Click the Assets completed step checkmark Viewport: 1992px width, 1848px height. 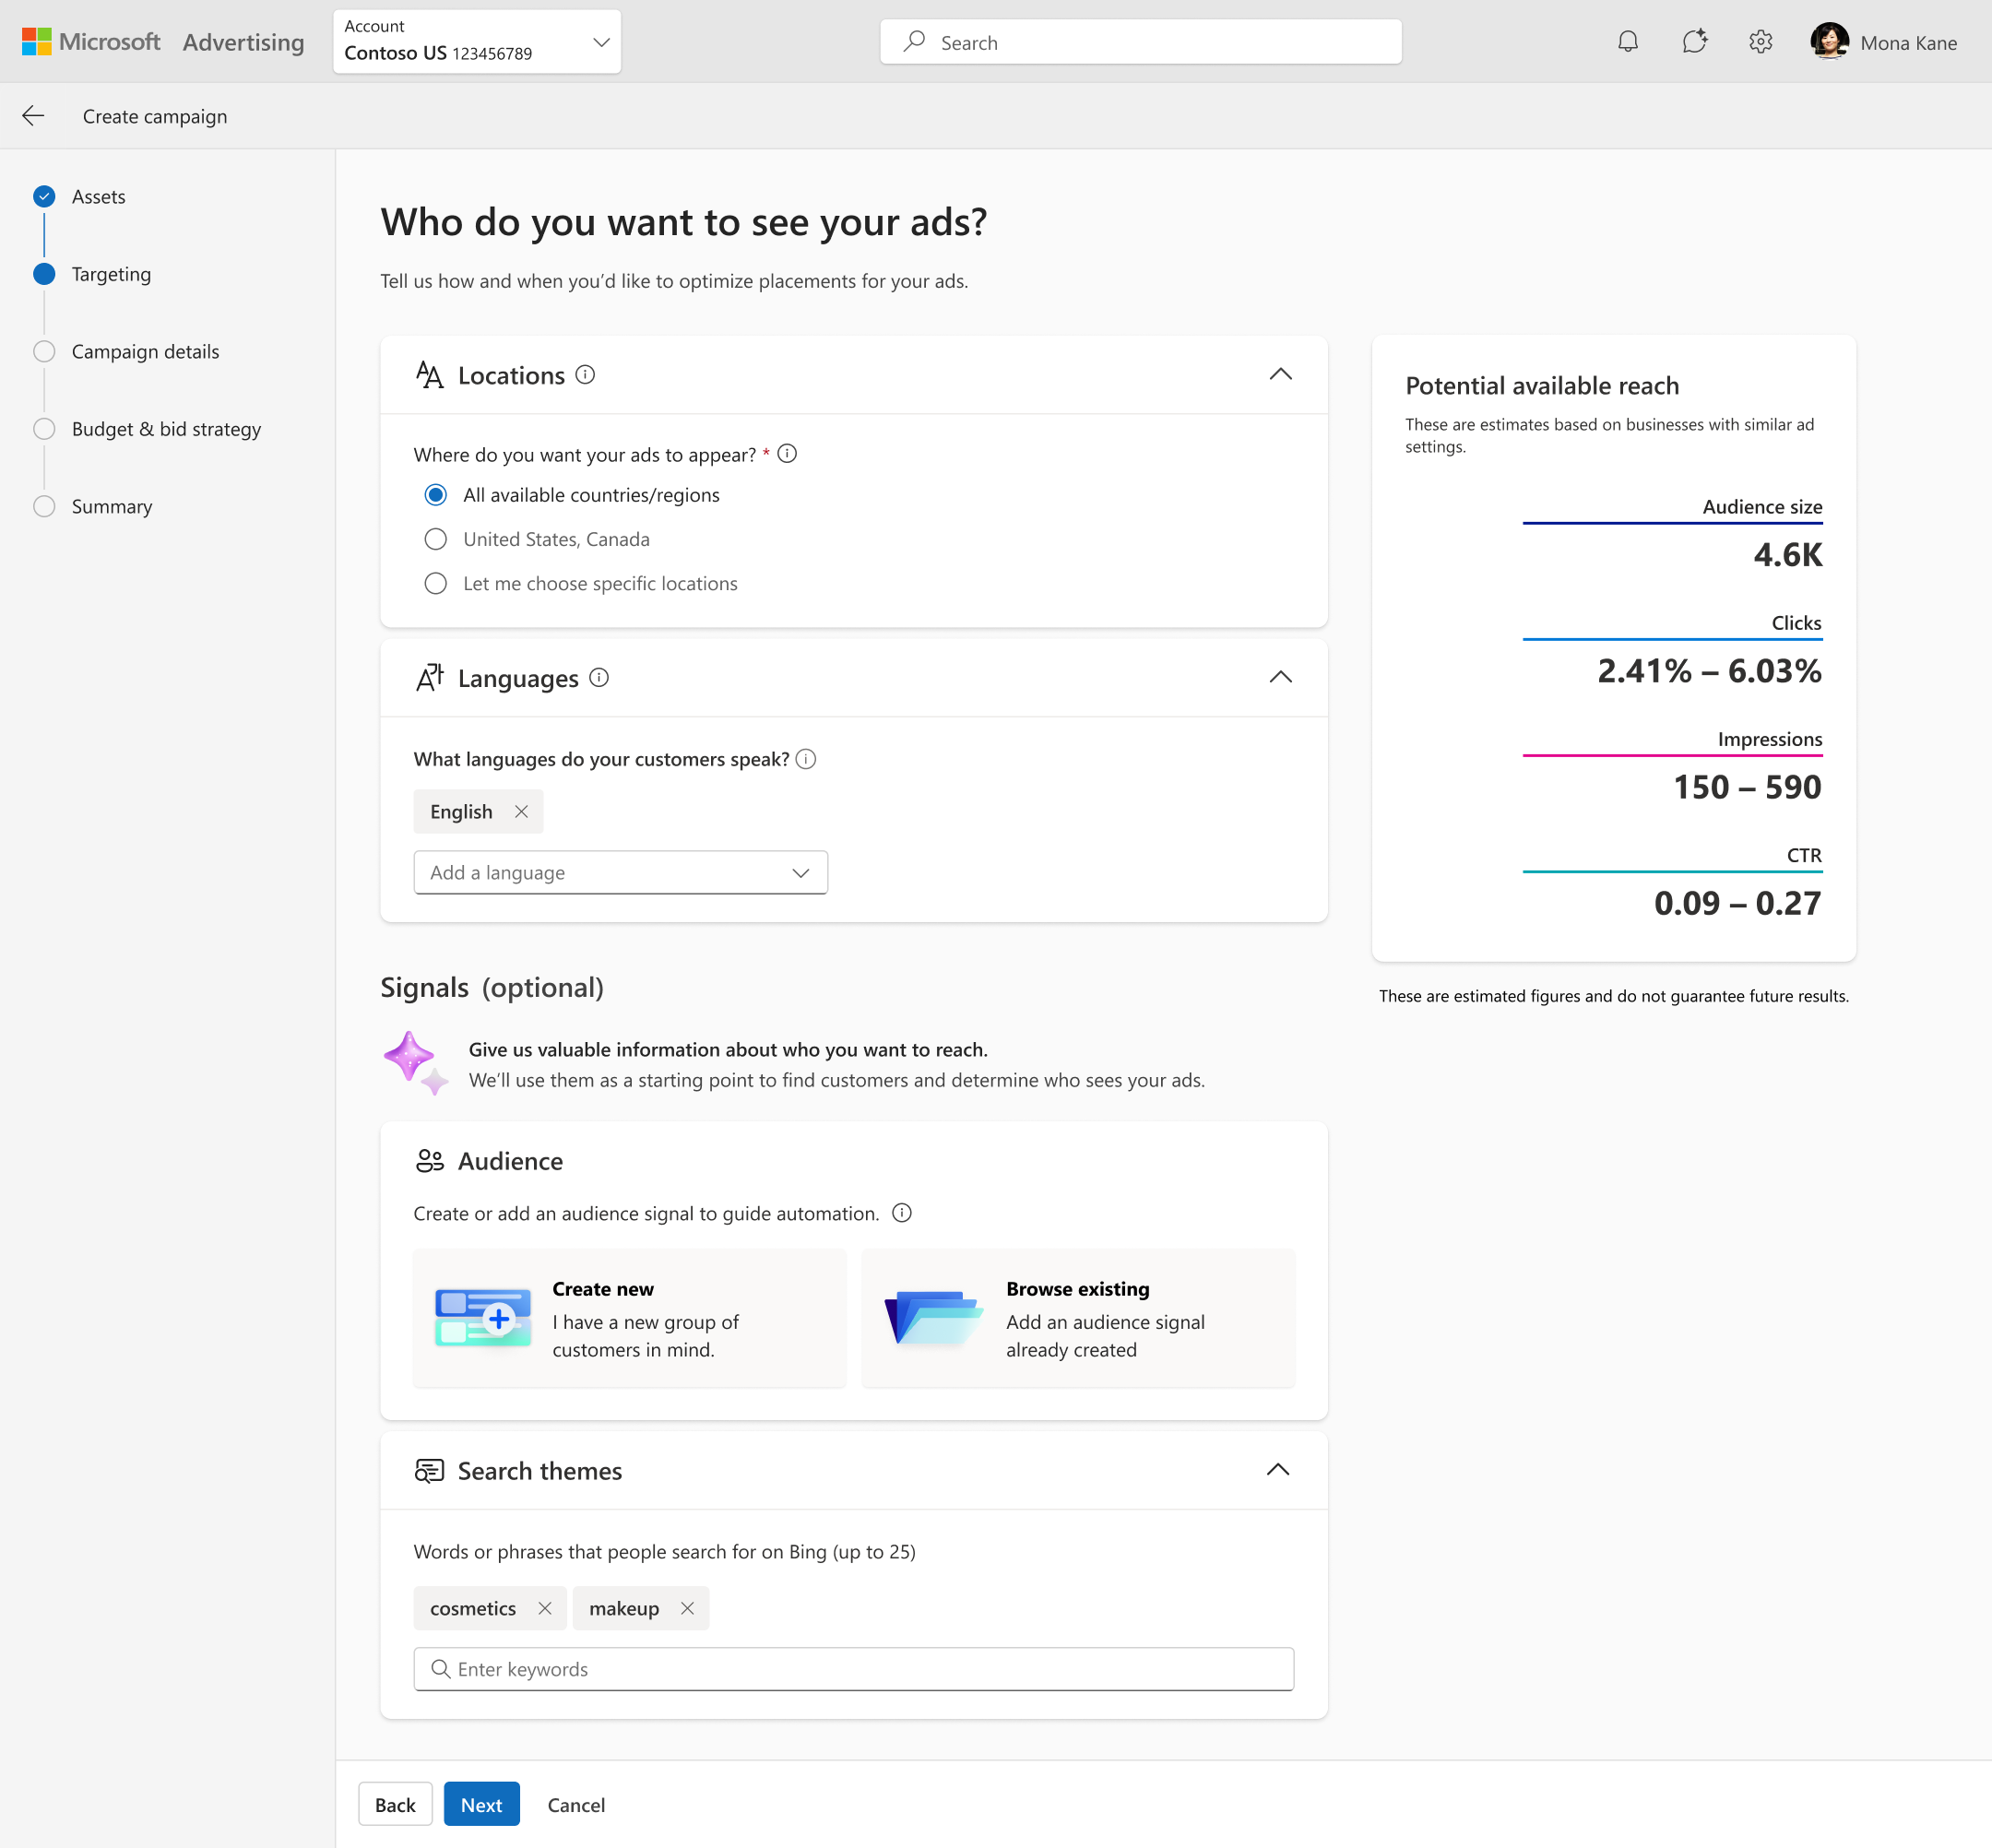[x=44, y=196]
